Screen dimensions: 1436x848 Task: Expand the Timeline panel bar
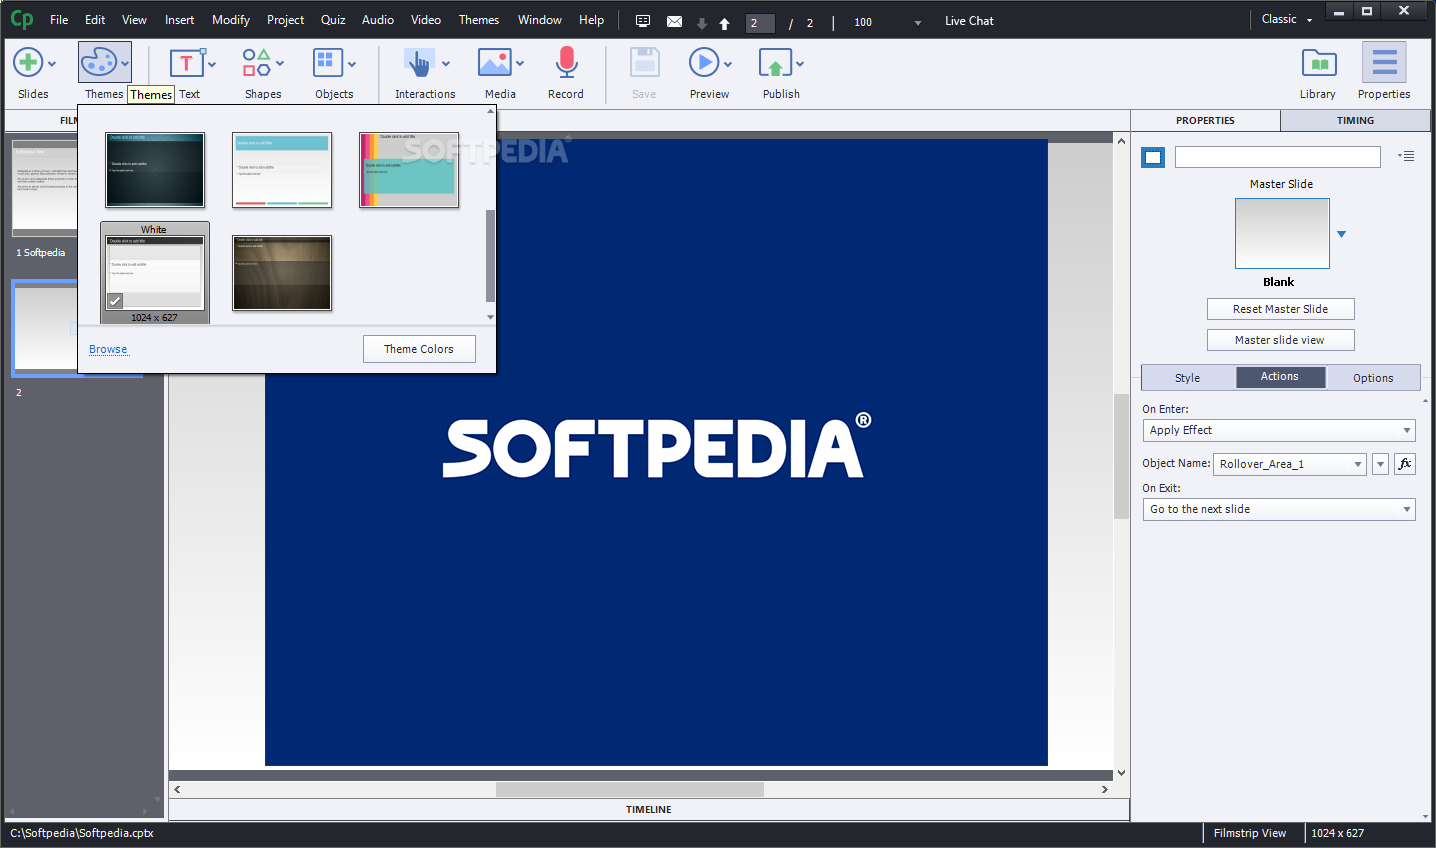click(649, 810)
